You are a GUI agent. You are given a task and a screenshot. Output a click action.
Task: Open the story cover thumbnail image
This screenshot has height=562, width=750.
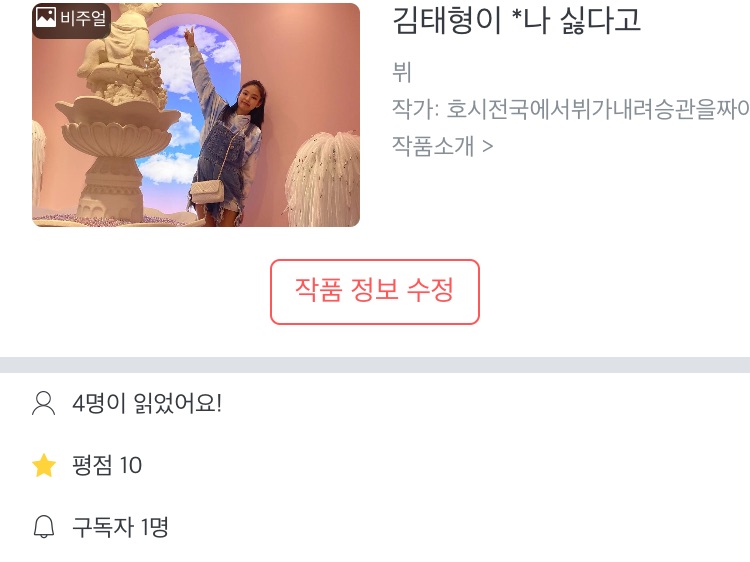pyautogui.click(x=196, y=115)
